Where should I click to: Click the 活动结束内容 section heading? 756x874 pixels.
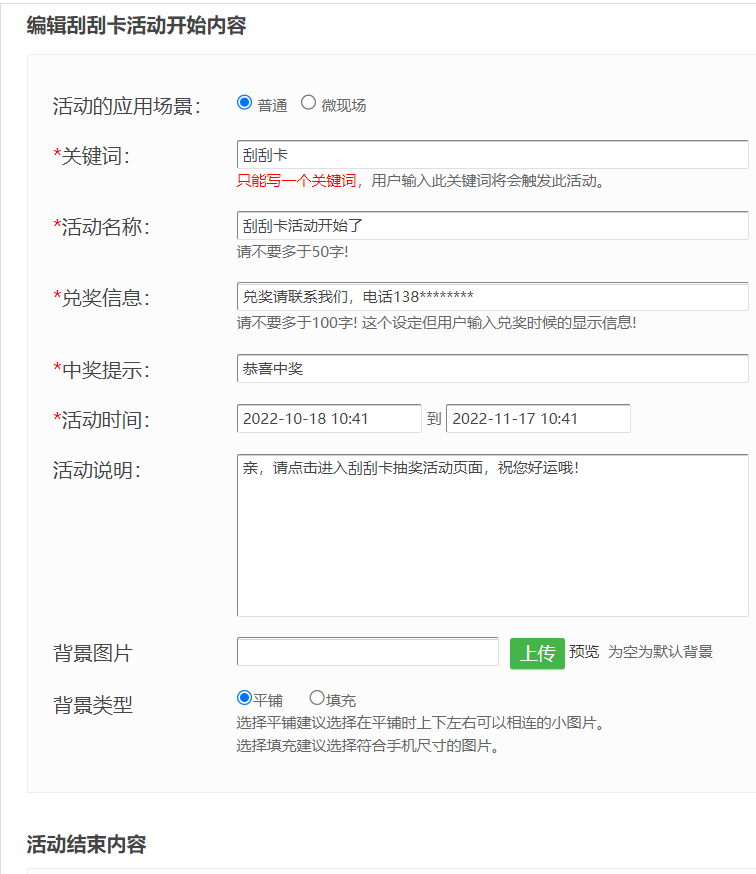pyautogui.click(x=86, y=845)
